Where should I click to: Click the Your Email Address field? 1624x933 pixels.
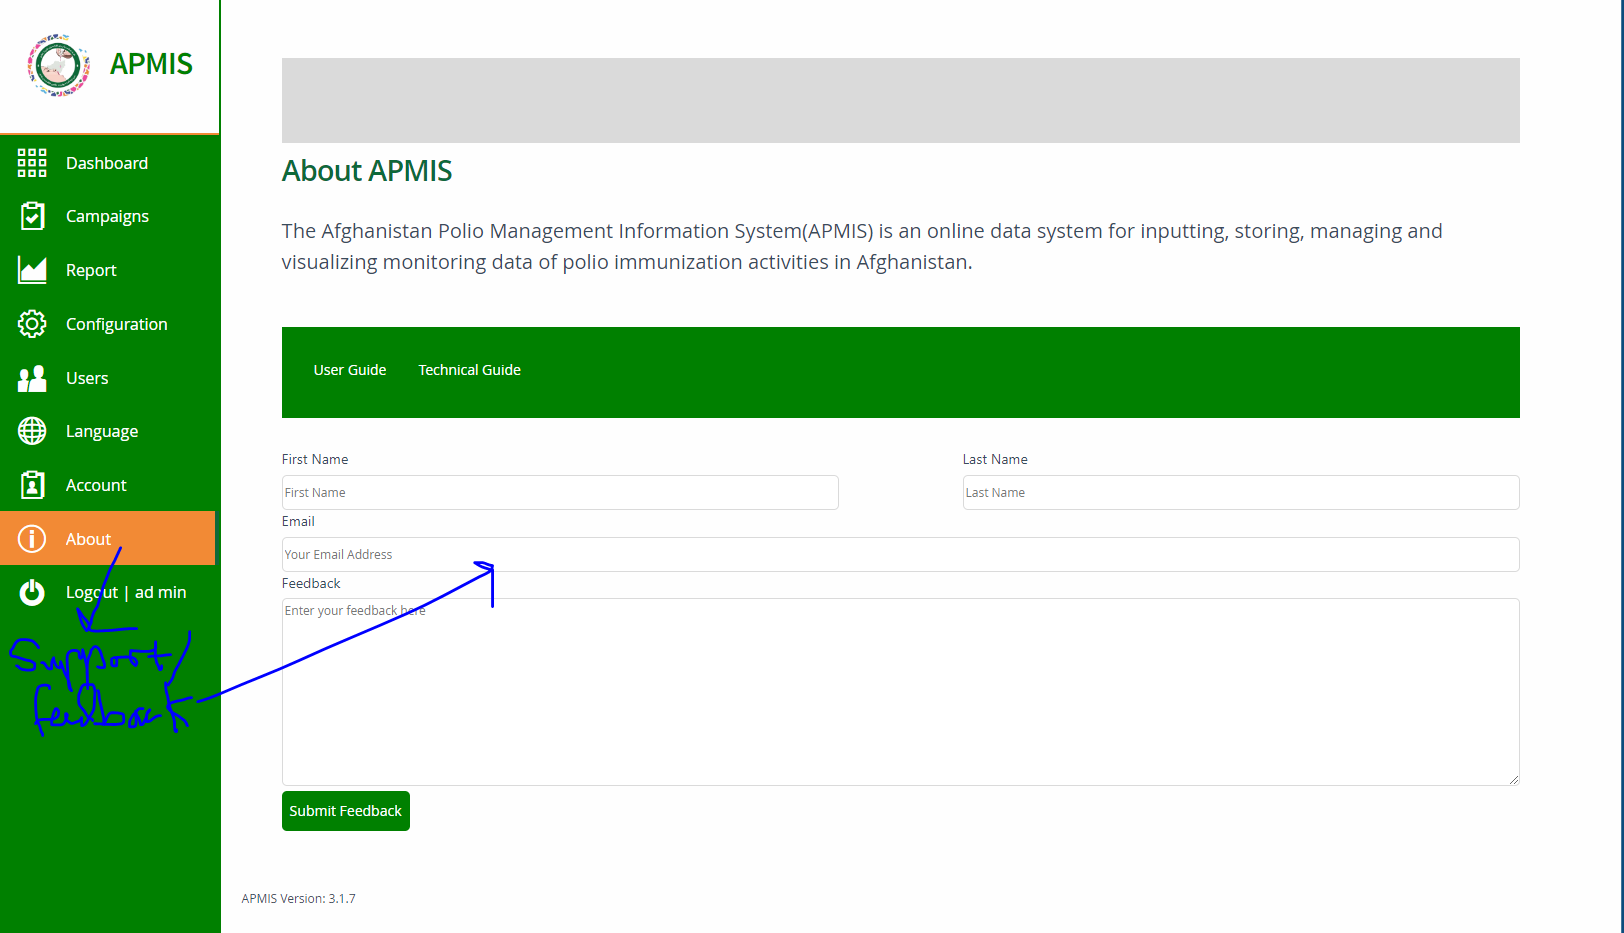pyautogui.click(x=900, y=554)
